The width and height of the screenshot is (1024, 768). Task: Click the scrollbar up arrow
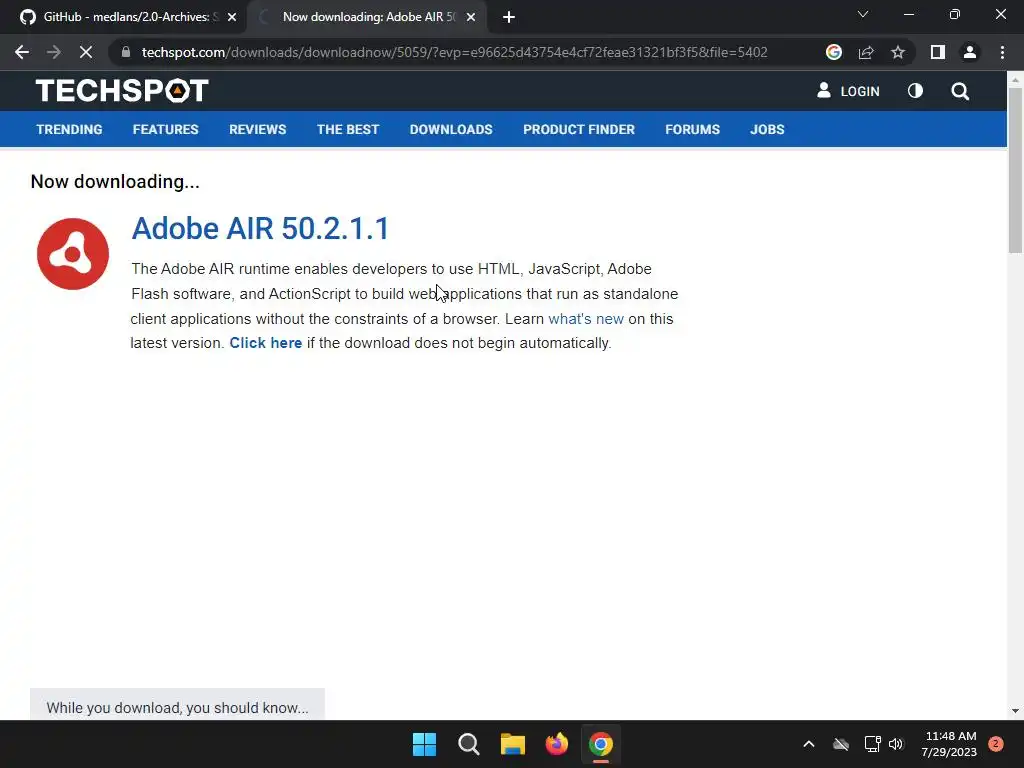1014,80
